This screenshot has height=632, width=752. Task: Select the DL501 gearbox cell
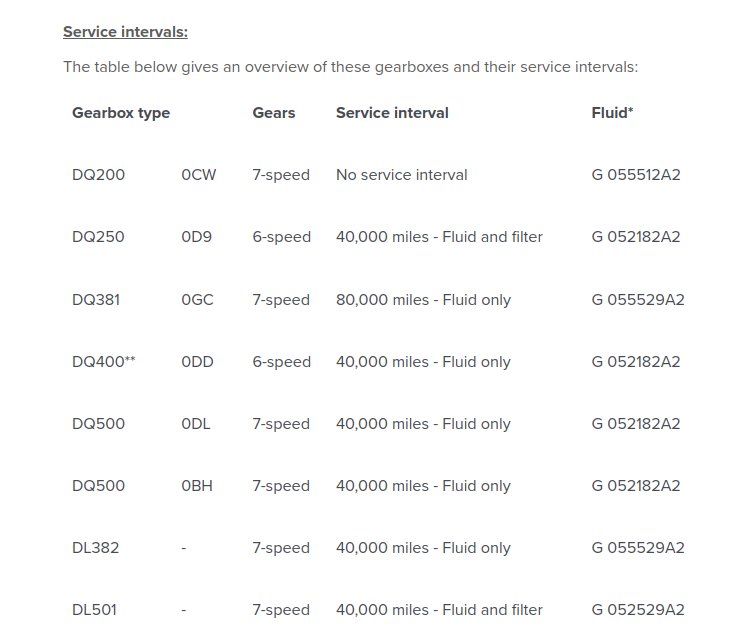(94, 610)
